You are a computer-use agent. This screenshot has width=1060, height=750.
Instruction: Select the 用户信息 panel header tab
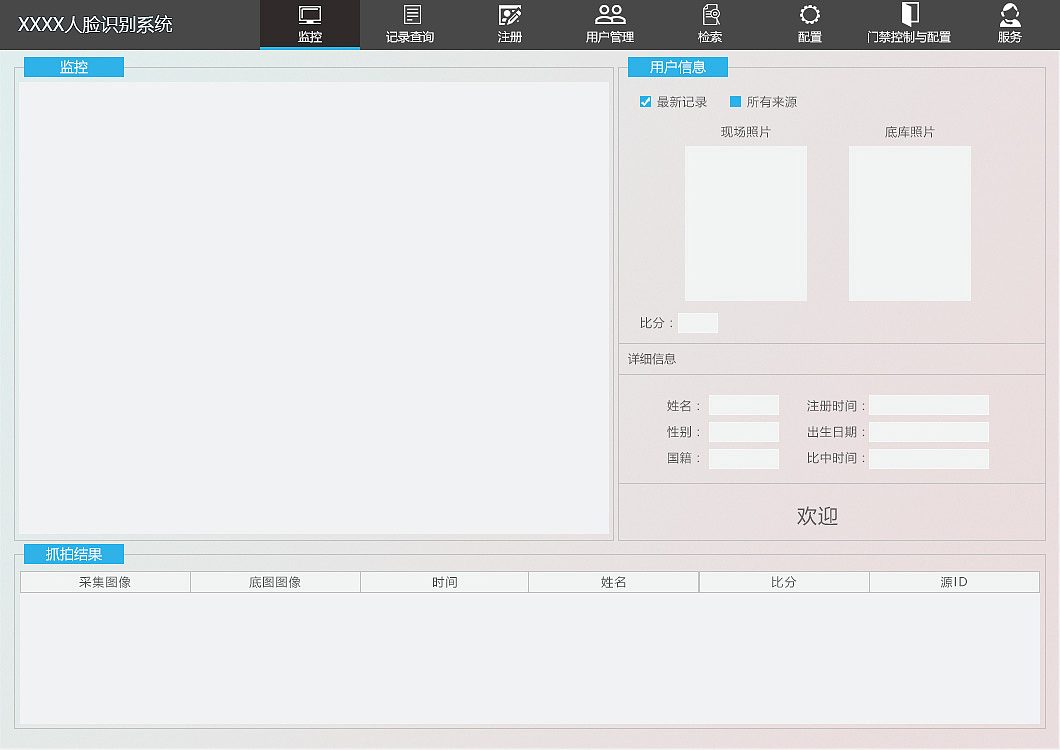[x=677, y=67]
